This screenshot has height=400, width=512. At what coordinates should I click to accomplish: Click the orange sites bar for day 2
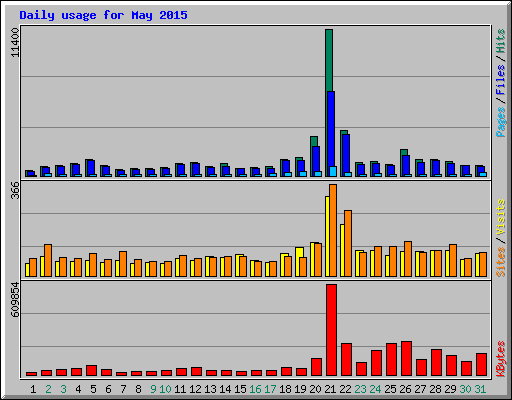click(48, 260)
